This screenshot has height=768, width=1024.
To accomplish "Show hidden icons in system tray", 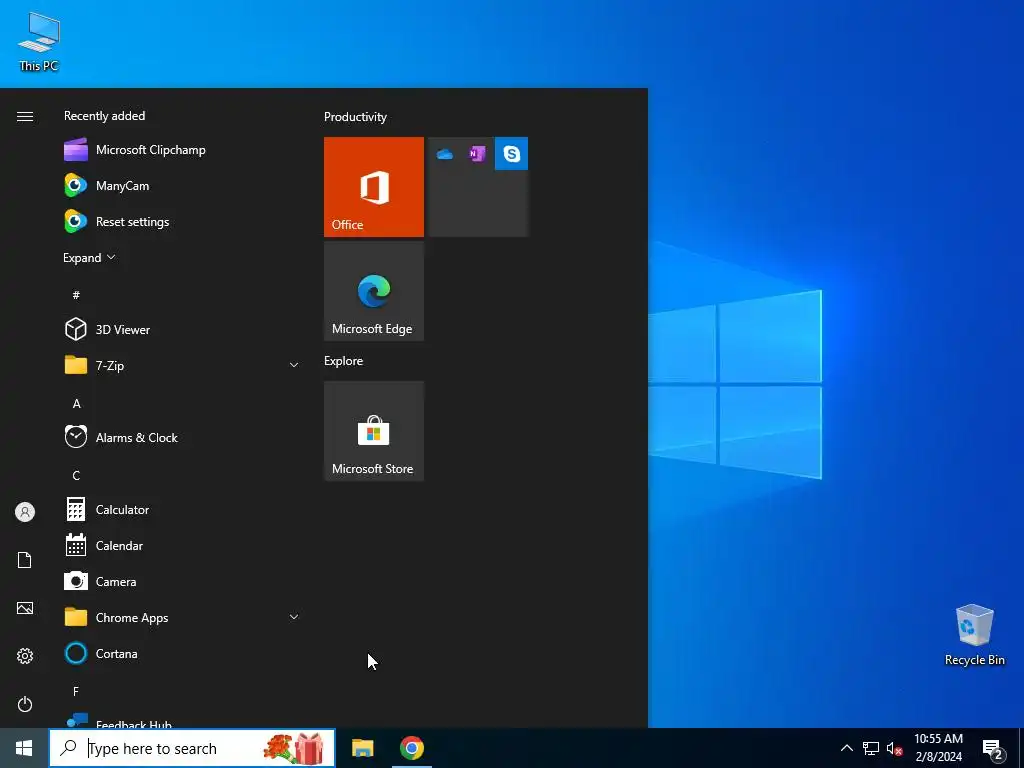I will click(x=846, y=748).
